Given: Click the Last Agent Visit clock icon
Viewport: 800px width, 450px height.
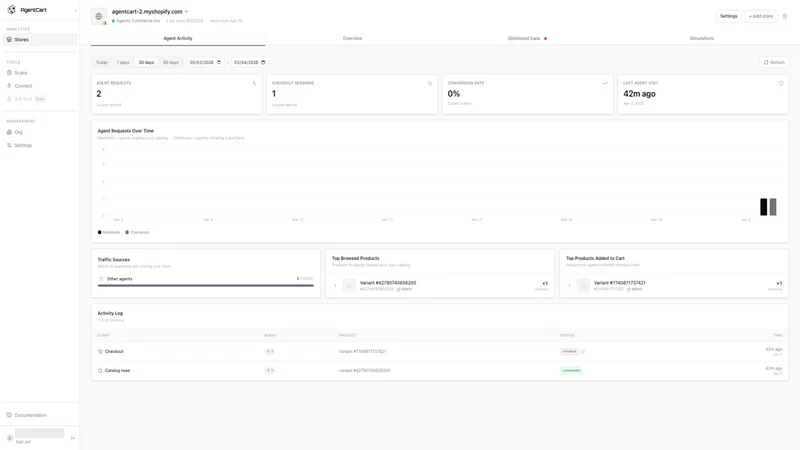Looking at the screenshot, I should (x=781, y=83).
